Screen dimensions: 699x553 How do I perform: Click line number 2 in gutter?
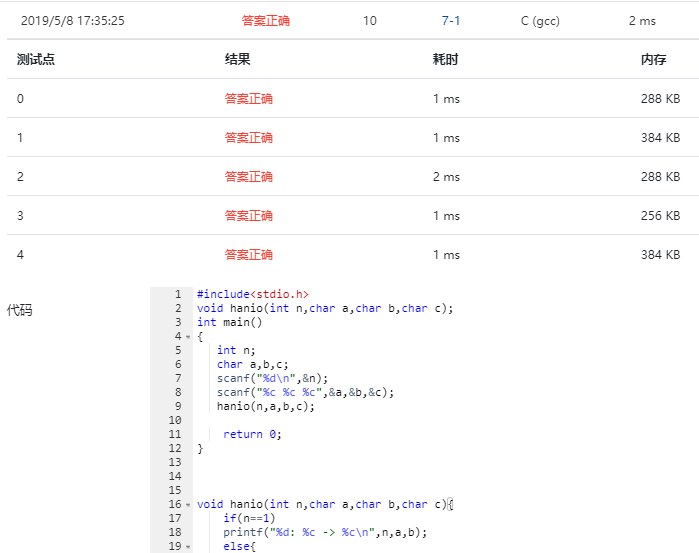tap(178, 308)
